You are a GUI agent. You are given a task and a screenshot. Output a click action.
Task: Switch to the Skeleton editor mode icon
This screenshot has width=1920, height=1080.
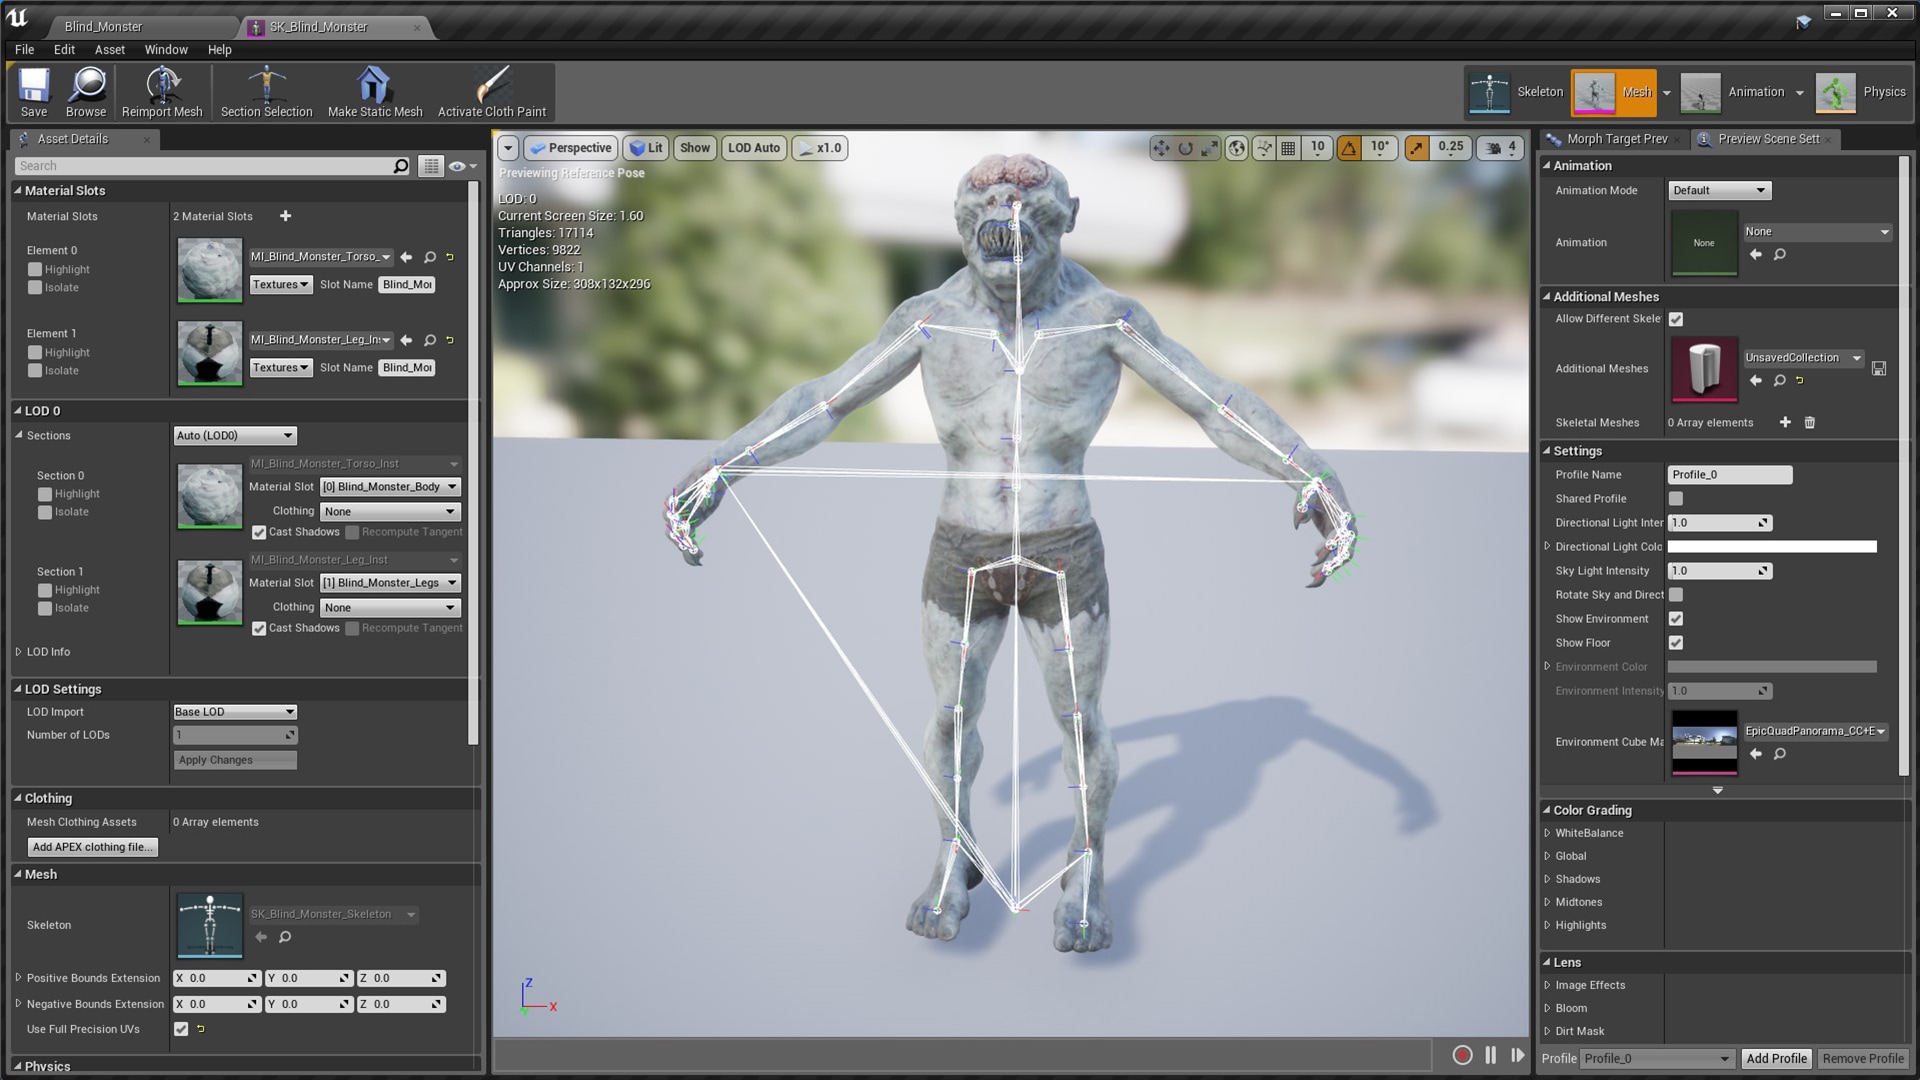(x=1489, y=91)
